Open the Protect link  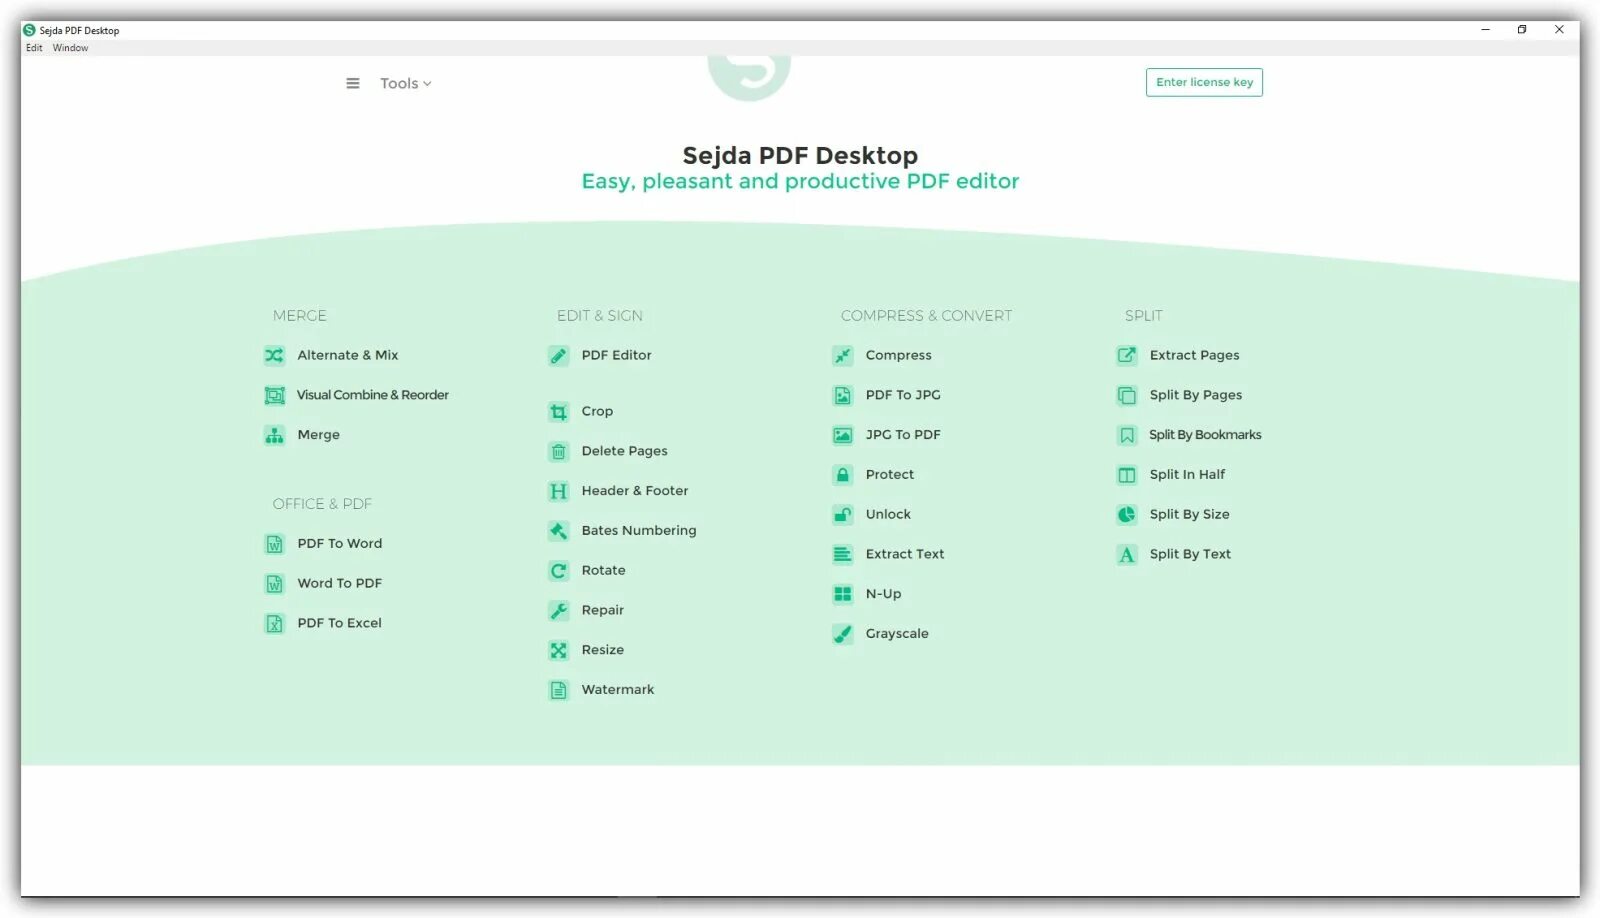pos(889,475)
